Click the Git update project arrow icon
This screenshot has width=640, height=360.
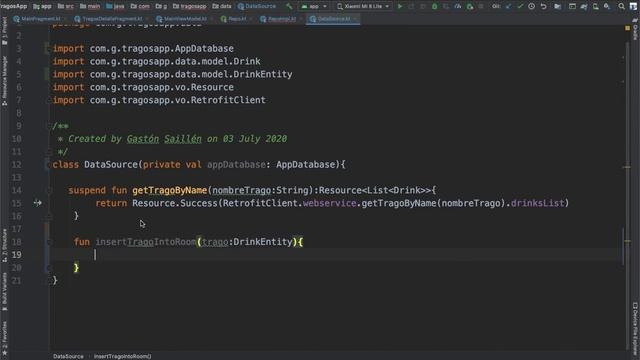point(508,6)
